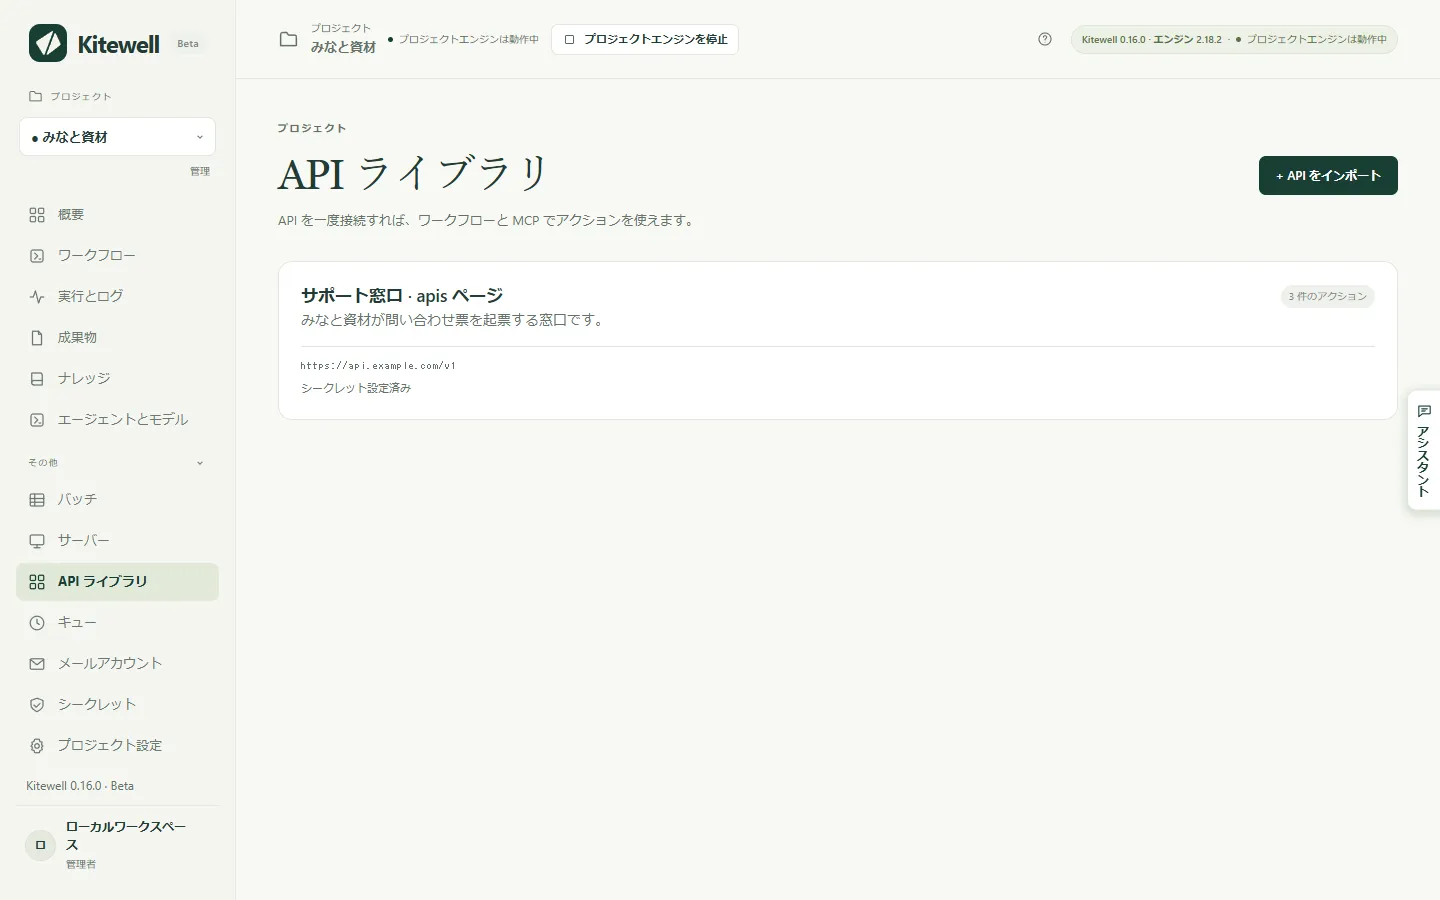1440x900 pixels.
Task: Click the メールアカウント envelope icon
Action: click(37, 664)
